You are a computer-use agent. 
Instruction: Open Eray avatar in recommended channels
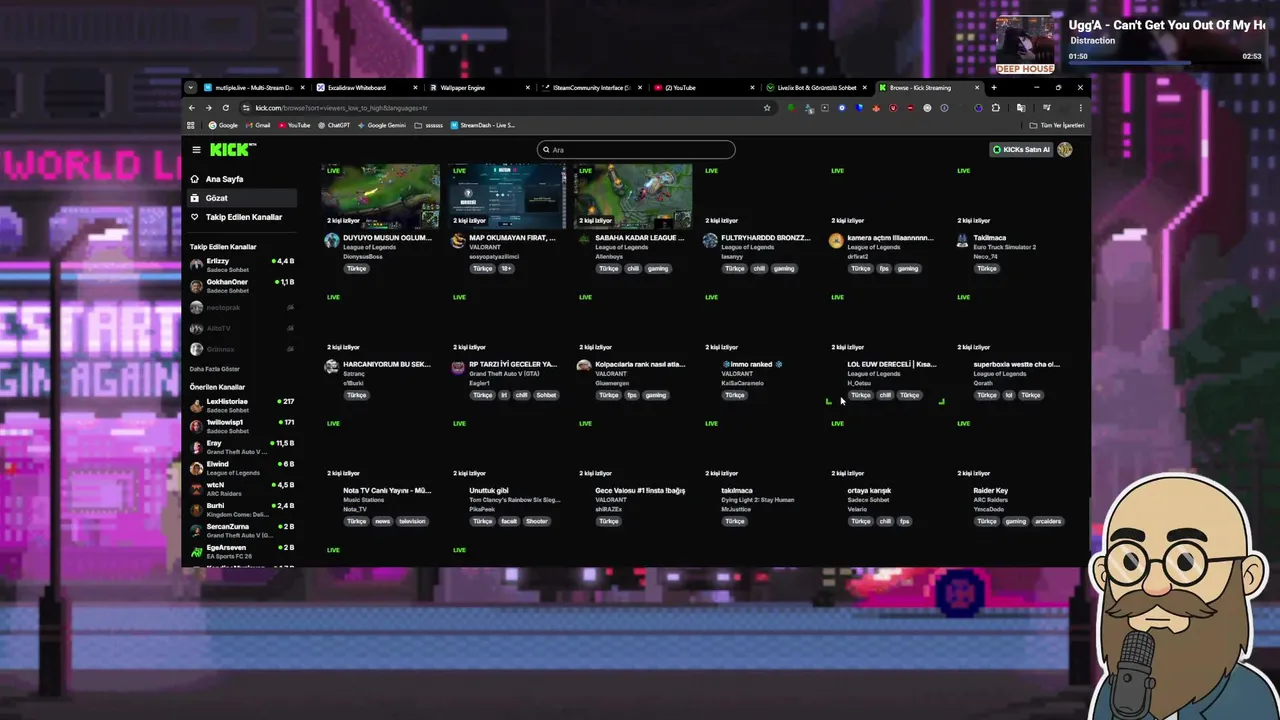[x=196, y=447]
